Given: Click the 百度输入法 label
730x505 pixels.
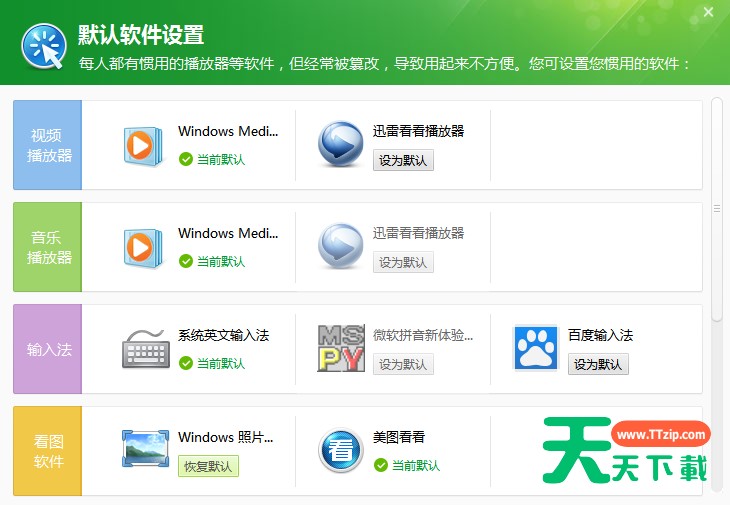Looking at the screenshot, I should (x=600, y=335).
